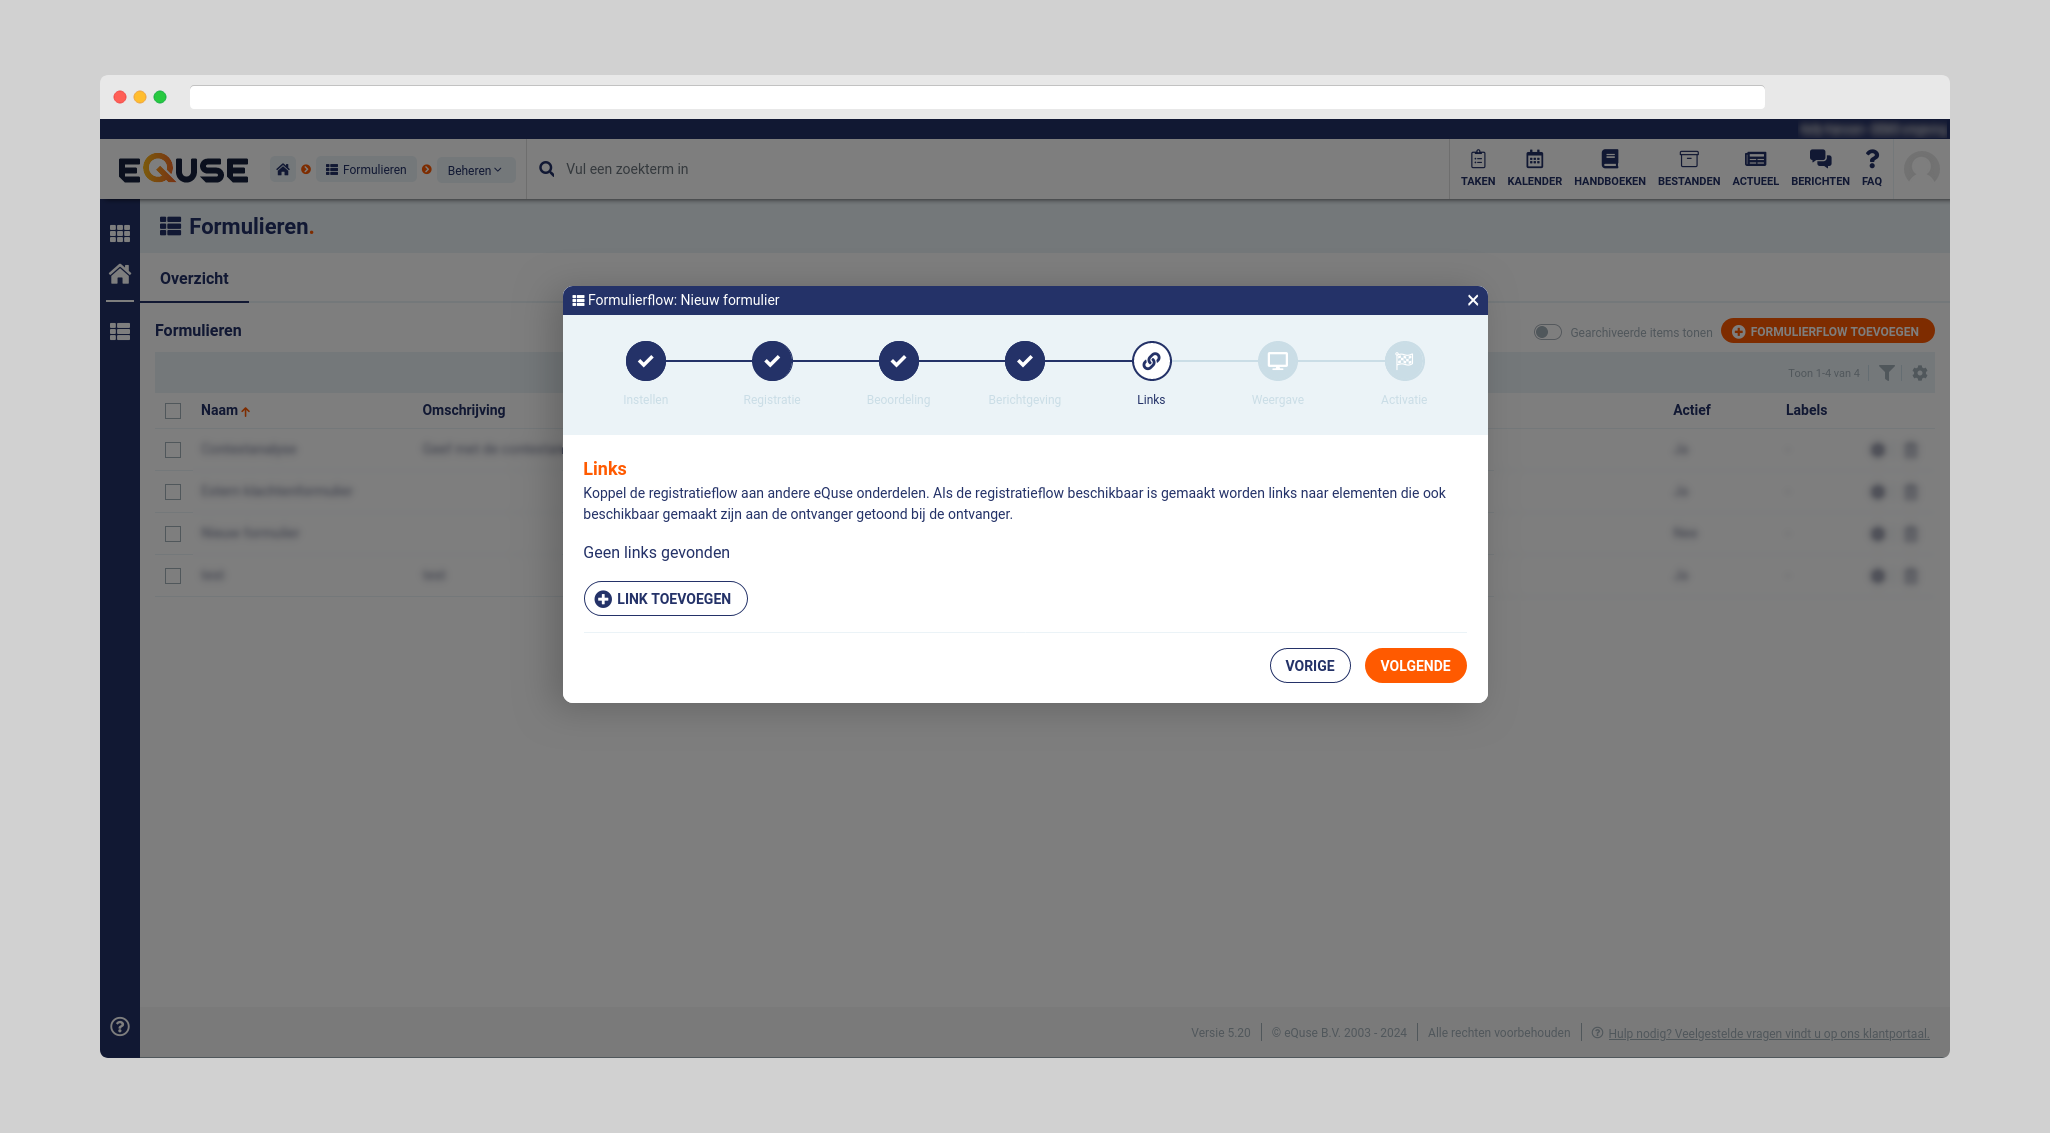Open the Weergave step monitor icon
This screenshot has width=2050, height=1133.
pos(1277,361)
